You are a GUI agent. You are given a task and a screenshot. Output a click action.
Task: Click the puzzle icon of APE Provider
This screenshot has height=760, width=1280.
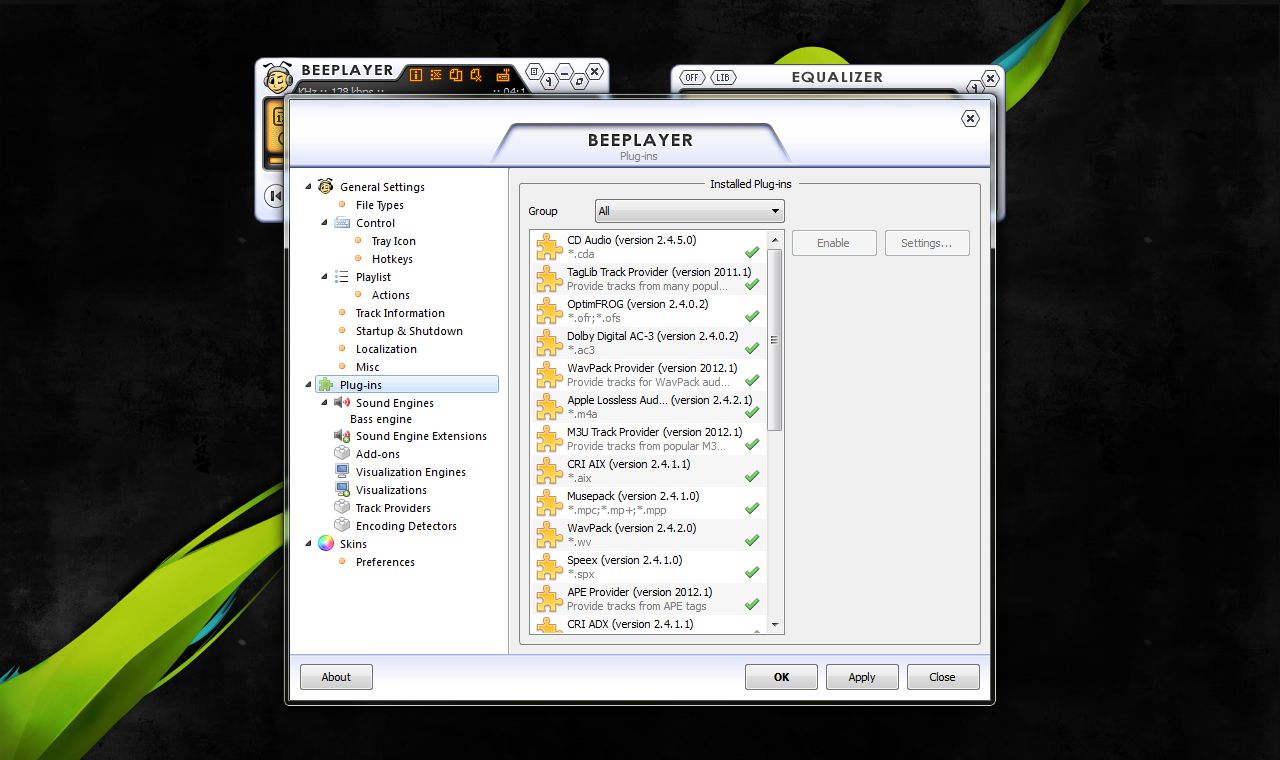[x=549, y=598]
